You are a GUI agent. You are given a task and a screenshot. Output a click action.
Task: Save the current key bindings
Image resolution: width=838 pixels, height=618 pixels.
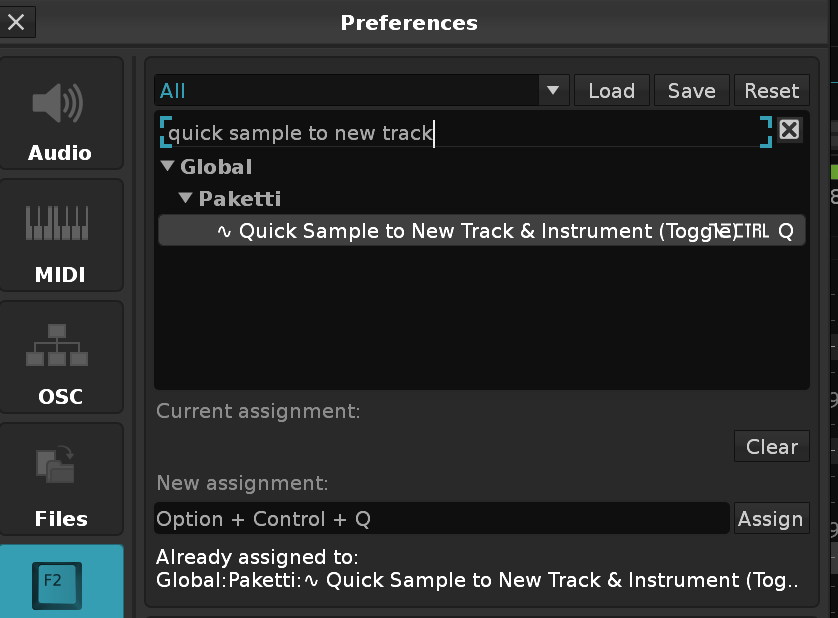point(691,91)
